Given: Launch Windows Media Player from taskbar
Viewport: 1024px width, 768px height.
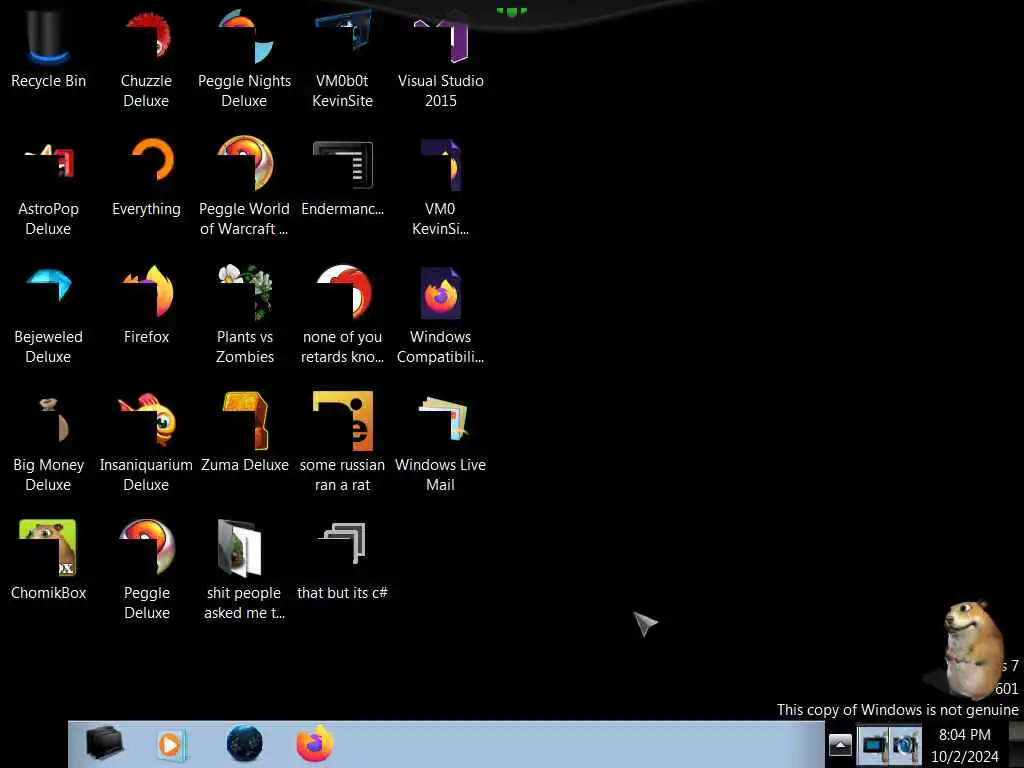Looking at the screenshot, I should (x=171, y=744).
